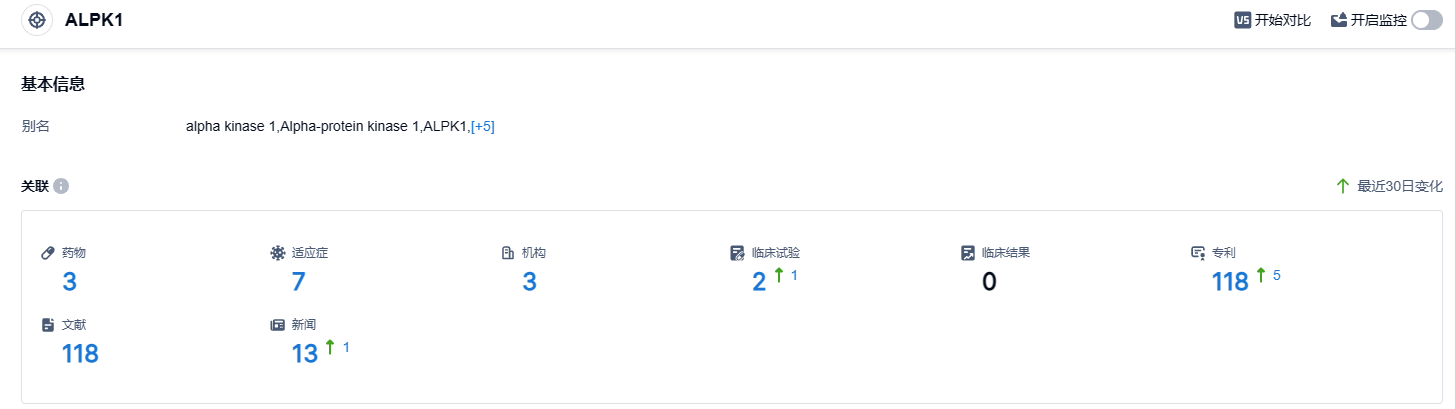1455x409 pixels.
Task: Toggle the 开启监控 monitoring switch on
Action: pyautogui.click(x=1426, y=20)
